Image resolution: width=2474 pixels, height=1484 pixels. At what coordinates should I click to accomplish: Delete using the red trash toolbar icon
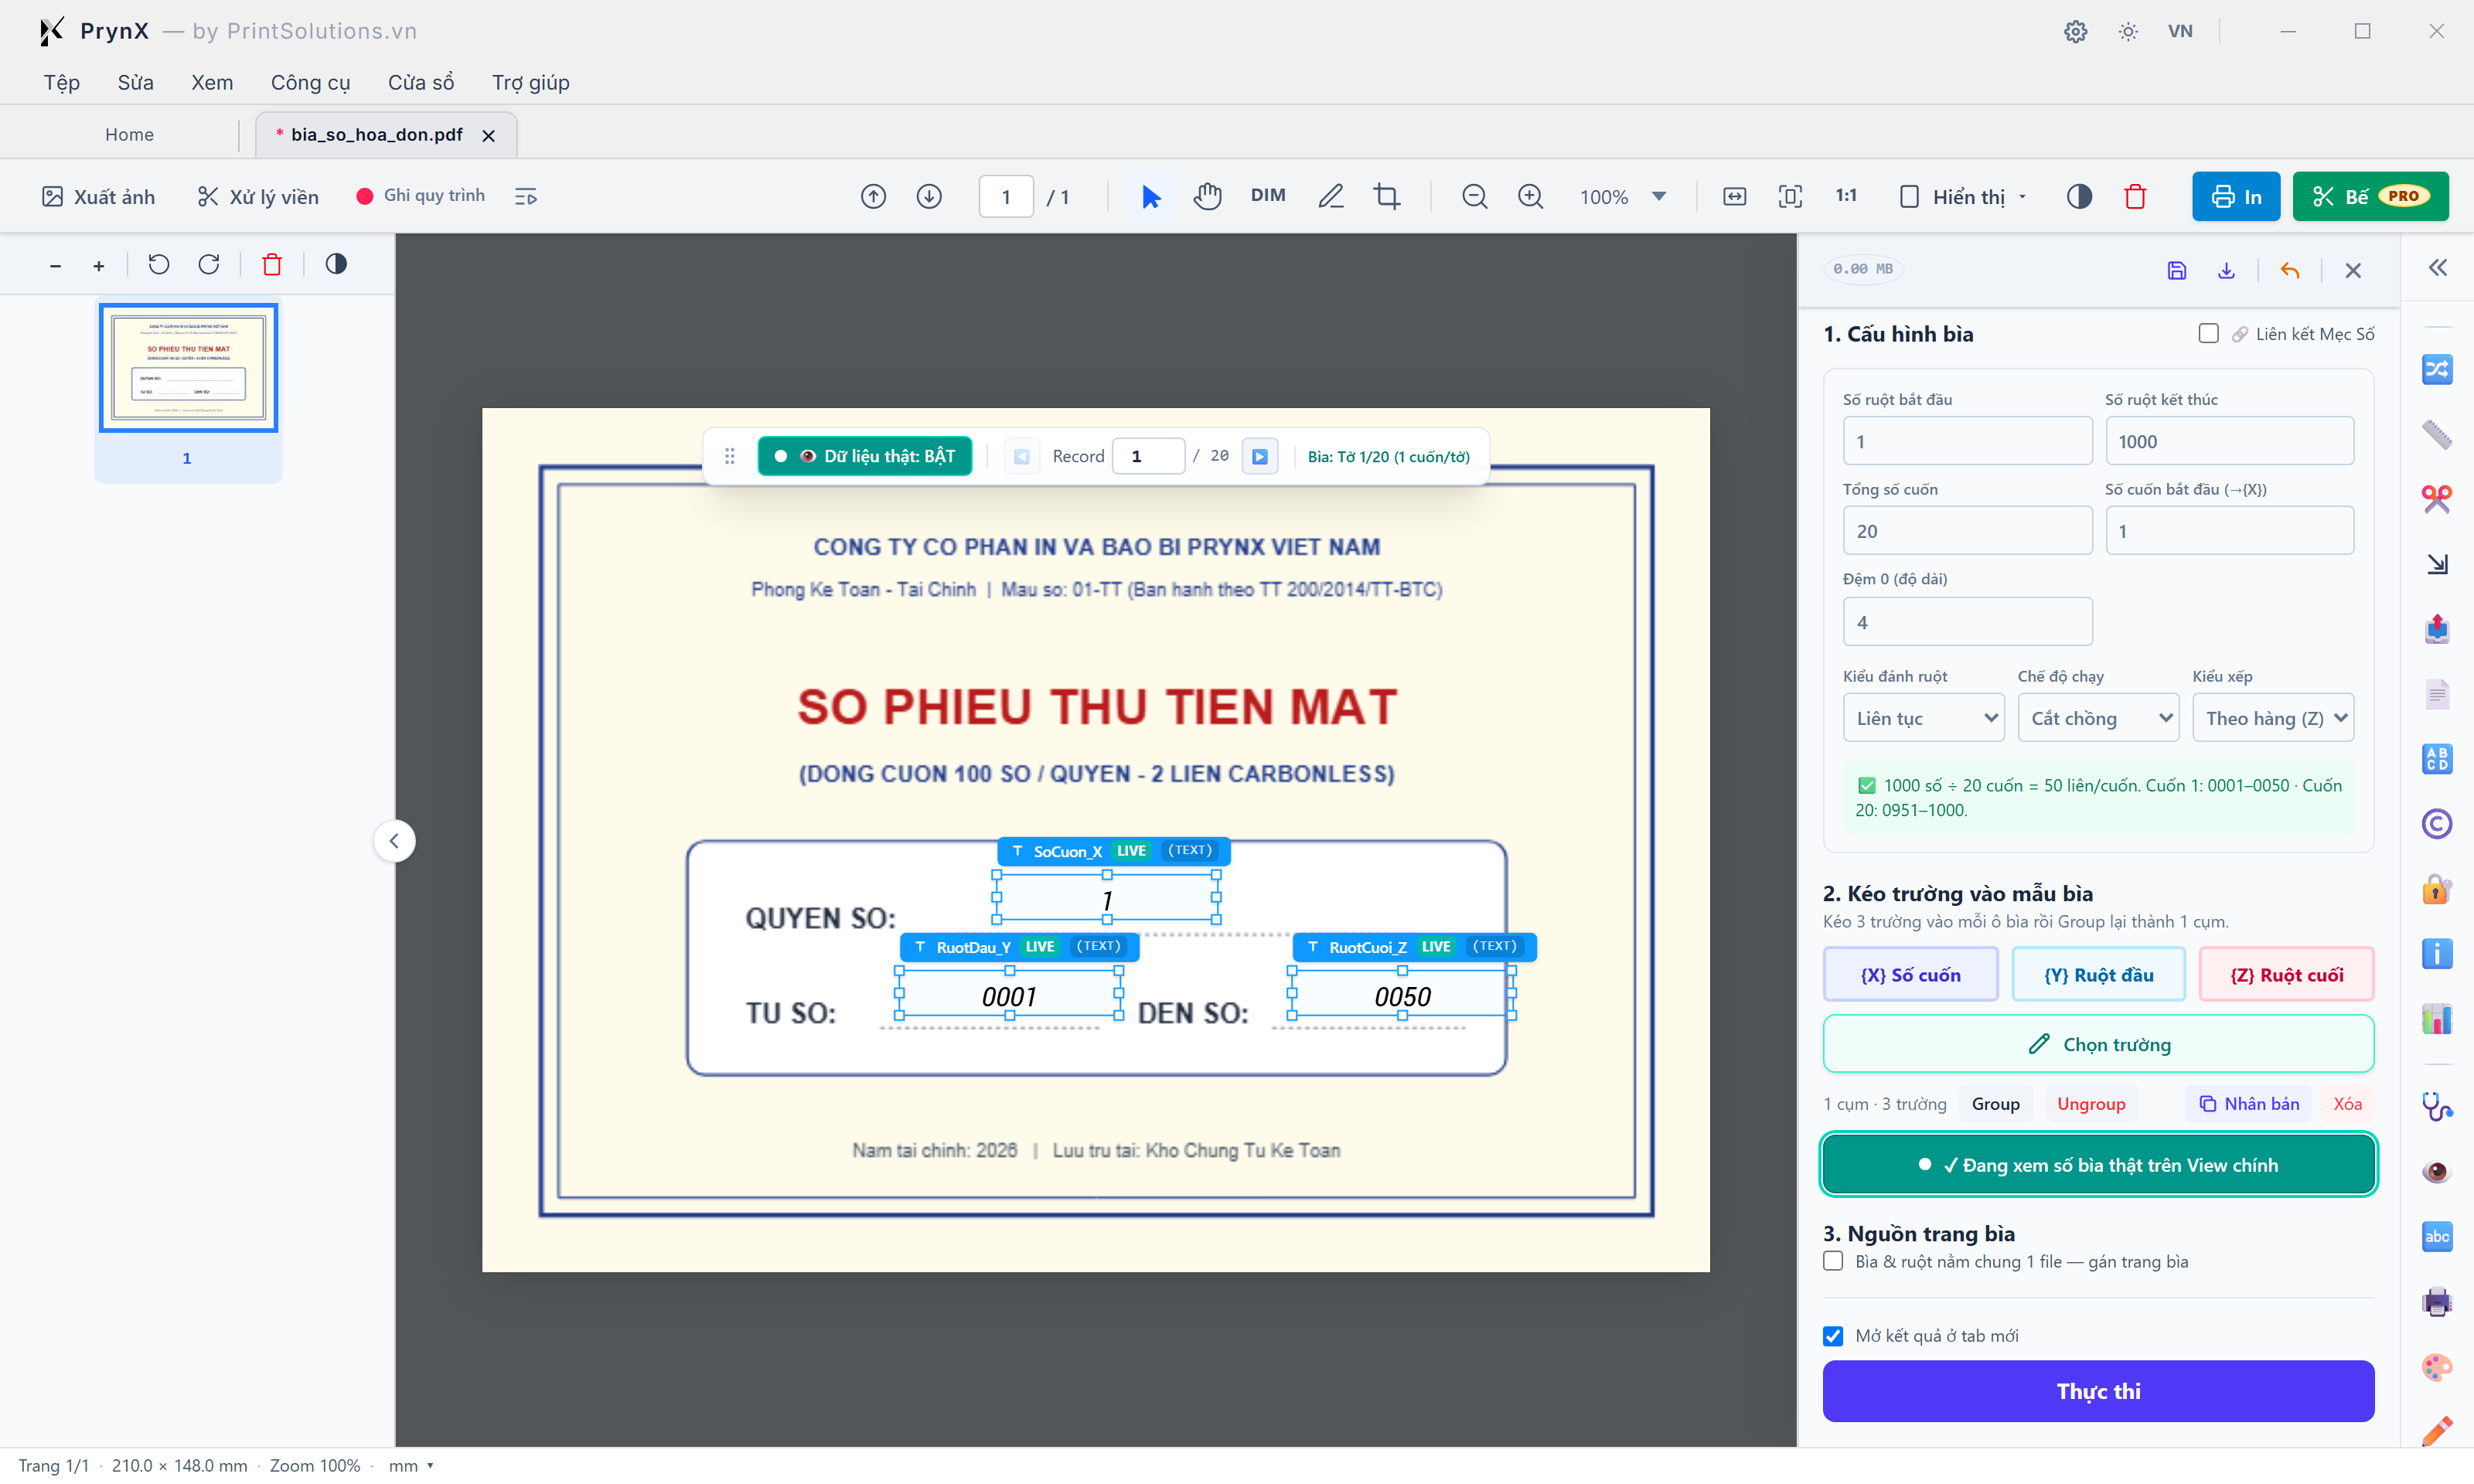pos(2135,196)
